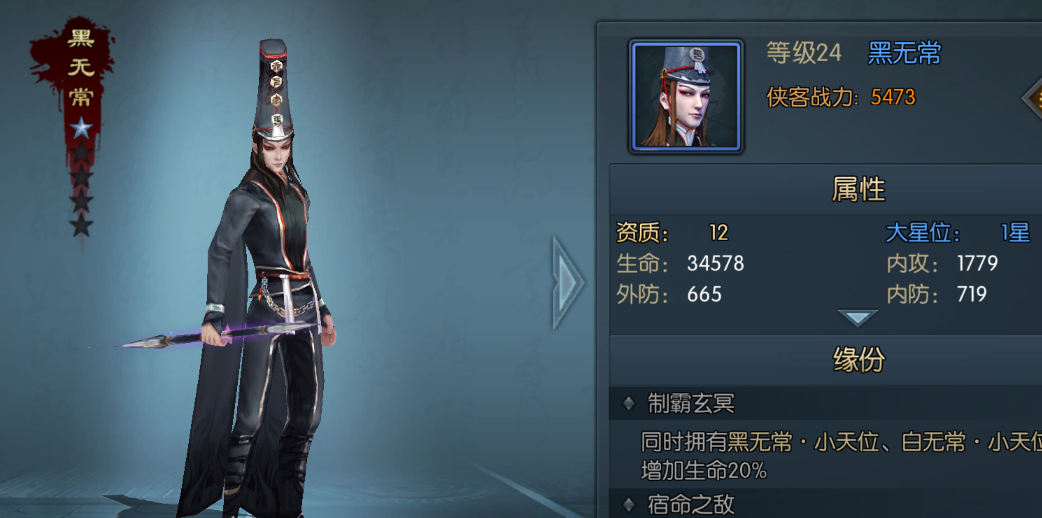Click the lit blue star under 黑无常 banner
Viewport: 1042px width, 518px height.
coord(81,128)
